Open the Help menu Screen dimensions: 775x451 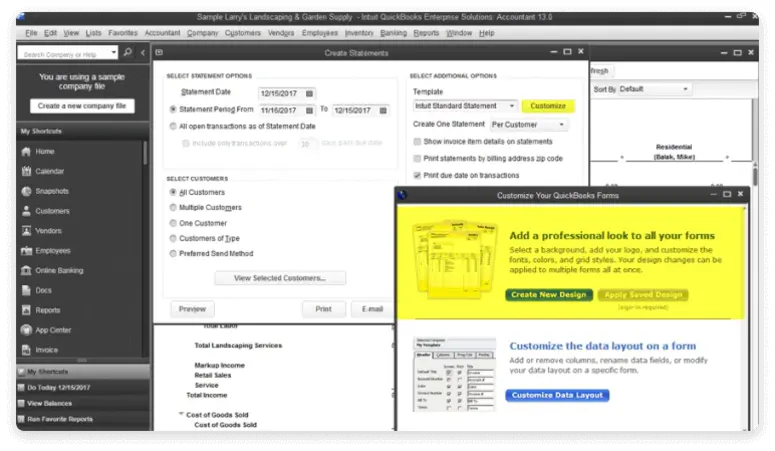point(486,33)
